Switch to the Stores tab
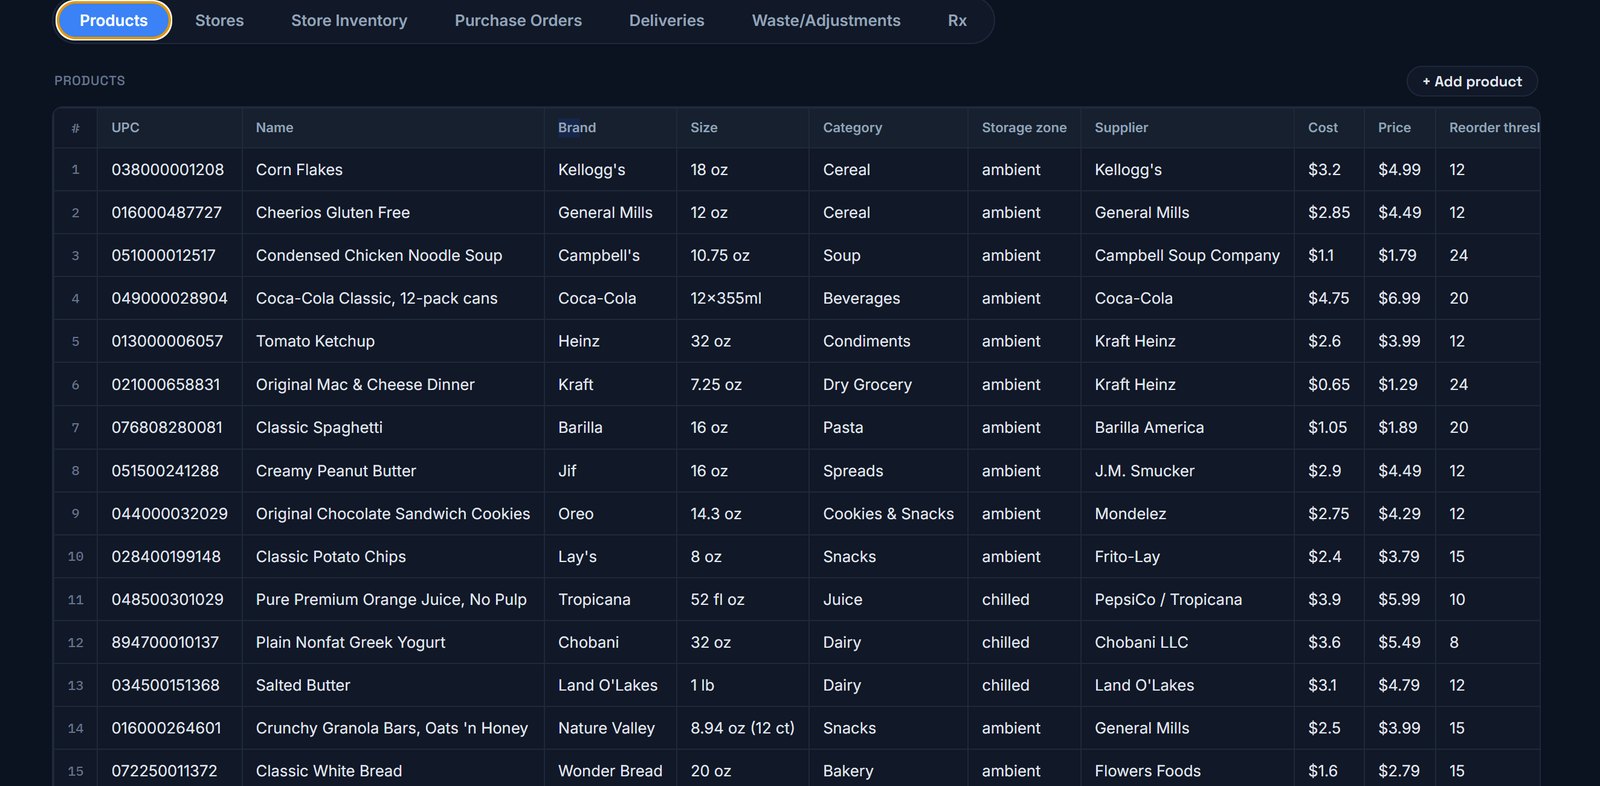This screenshot has height=786, width=1600. click(219, 20)
